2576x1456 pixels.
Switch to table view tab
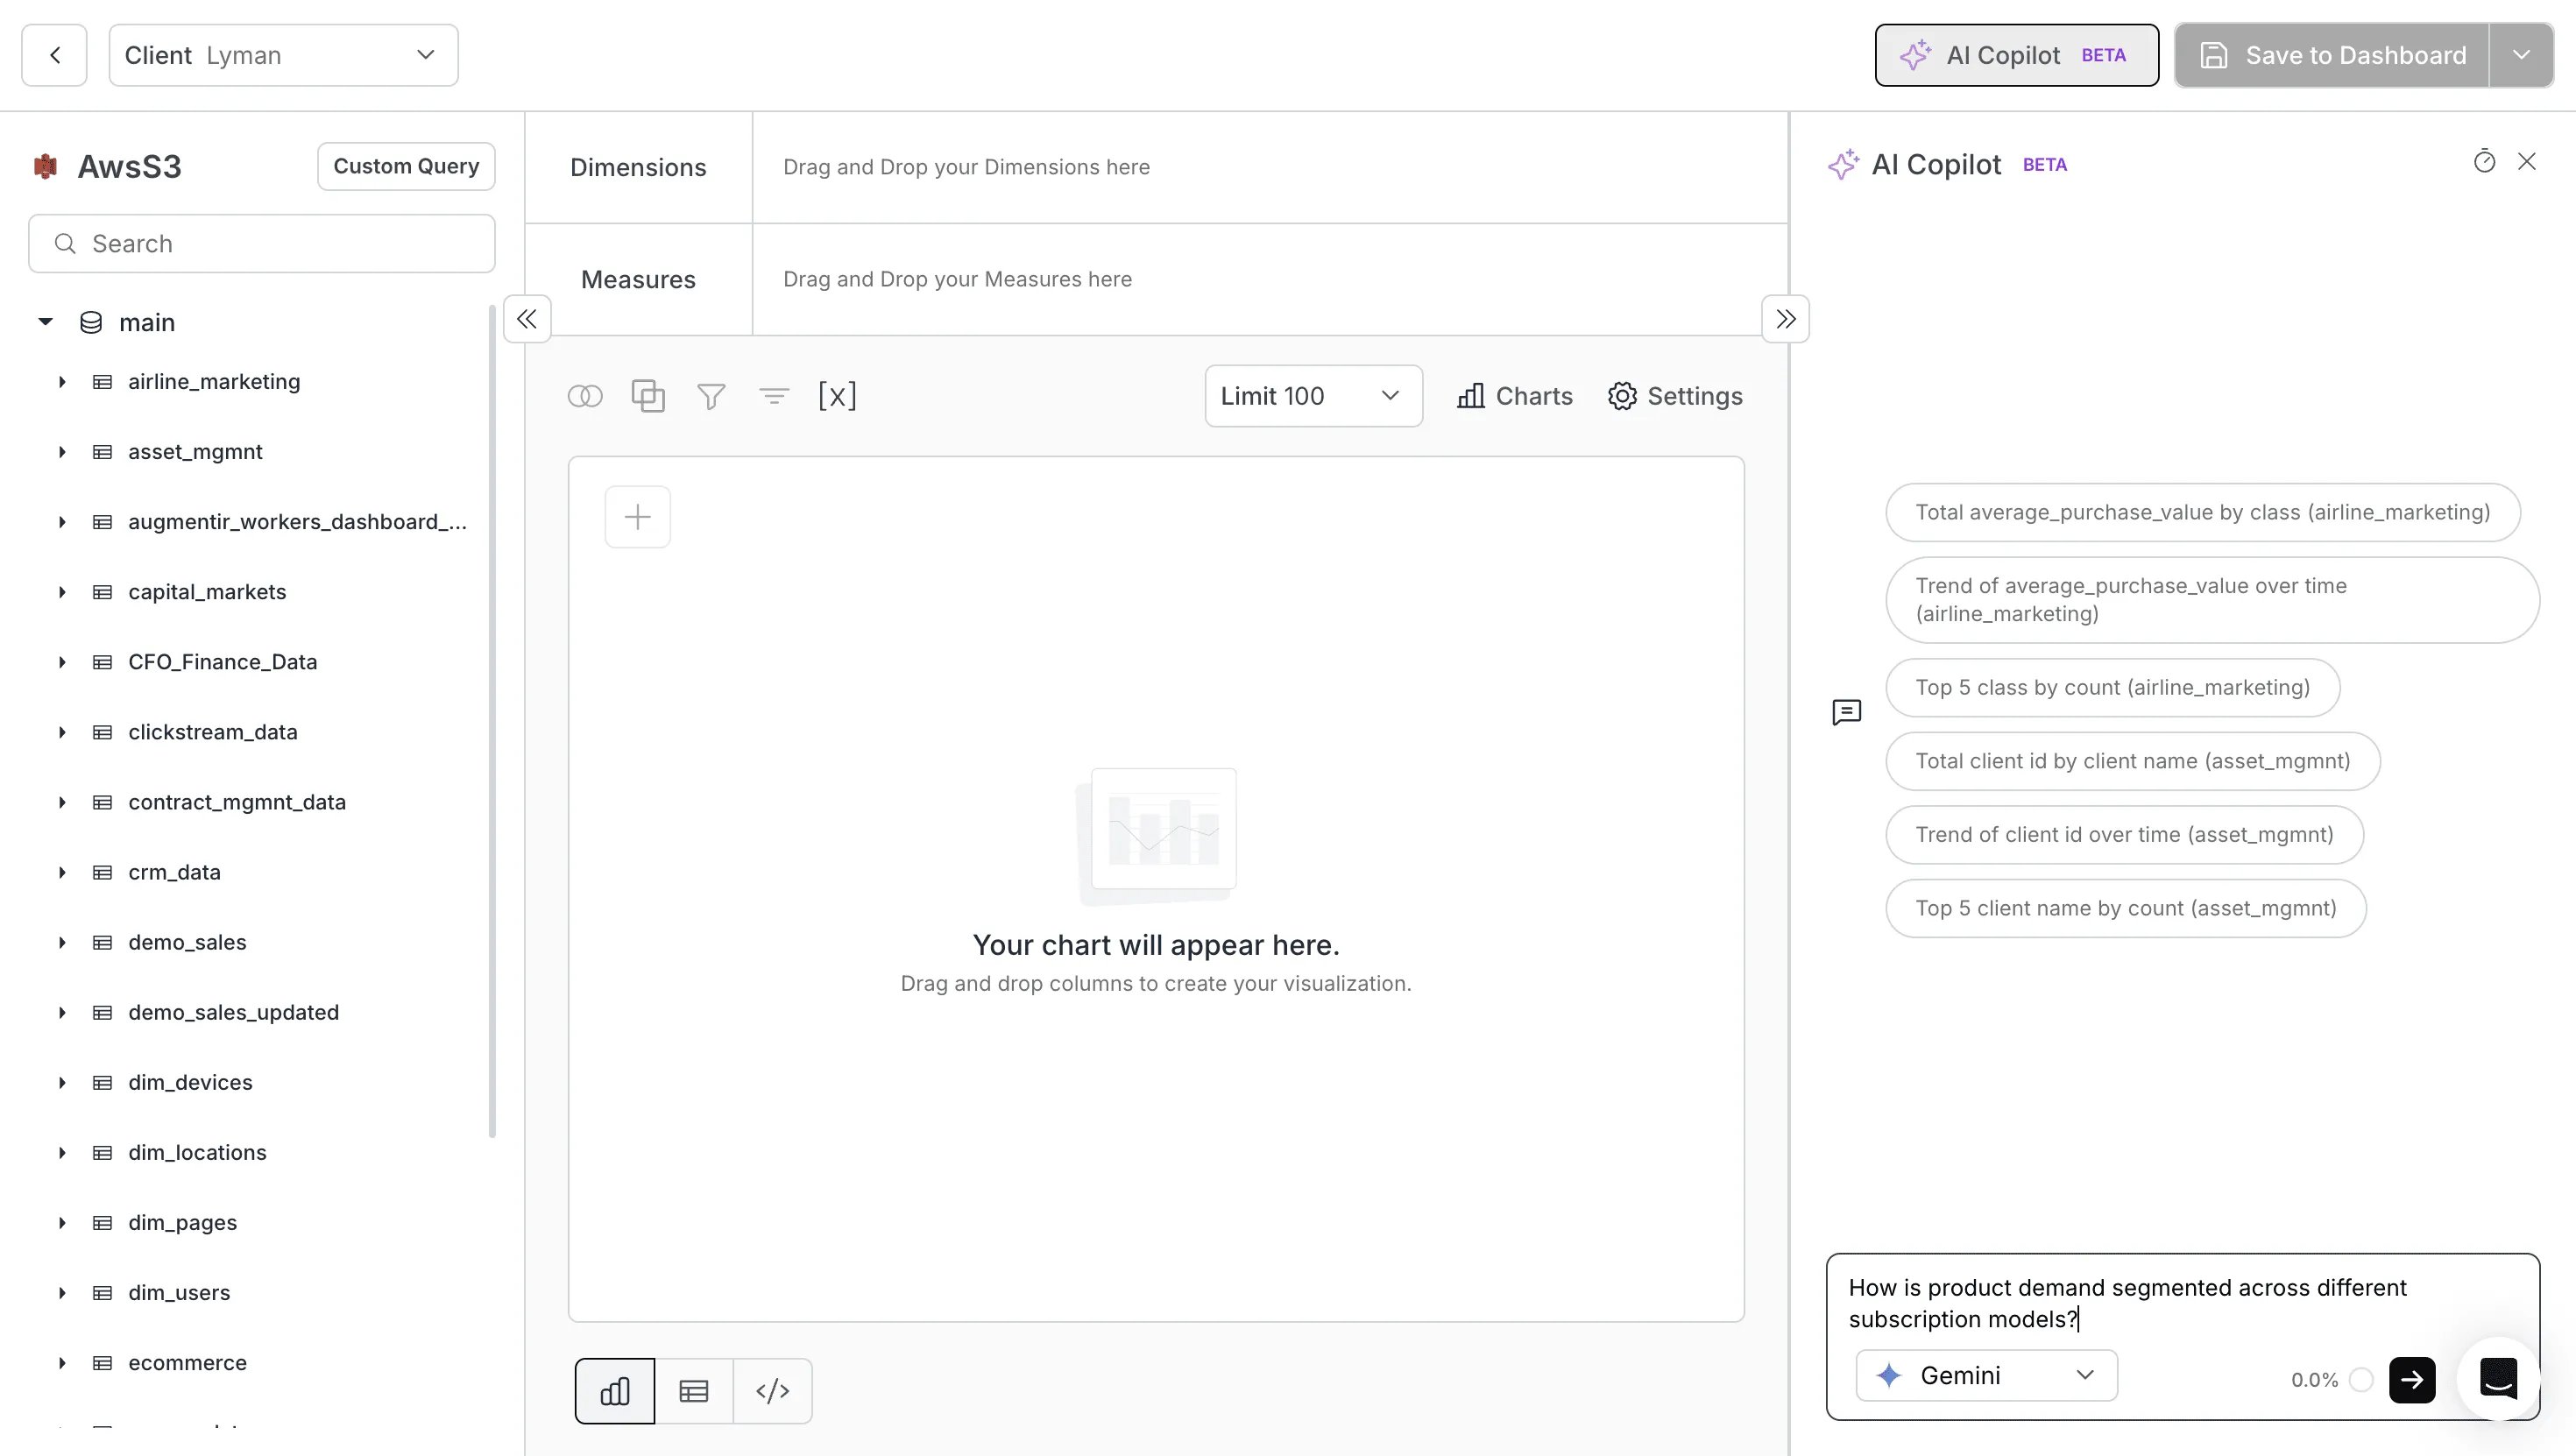tap(694, 1391)
